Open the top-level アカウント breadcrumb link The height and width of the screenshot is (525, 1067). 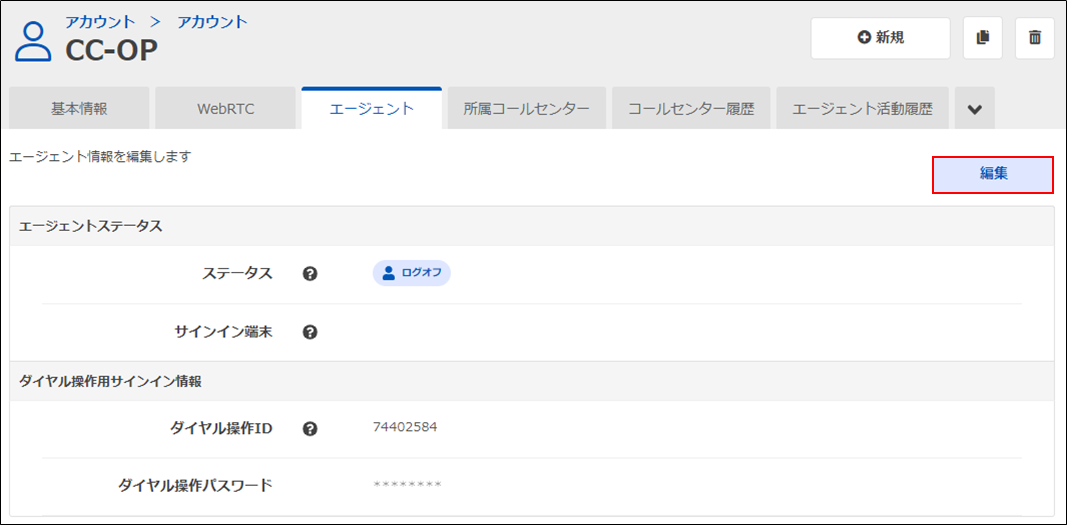click(100, 22)
